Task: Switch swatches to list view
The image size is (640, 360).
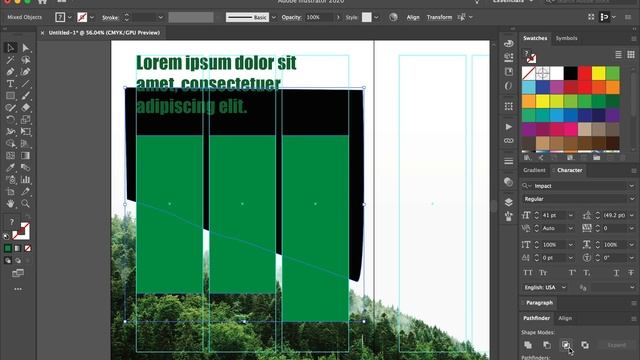Action: point(619,55)
